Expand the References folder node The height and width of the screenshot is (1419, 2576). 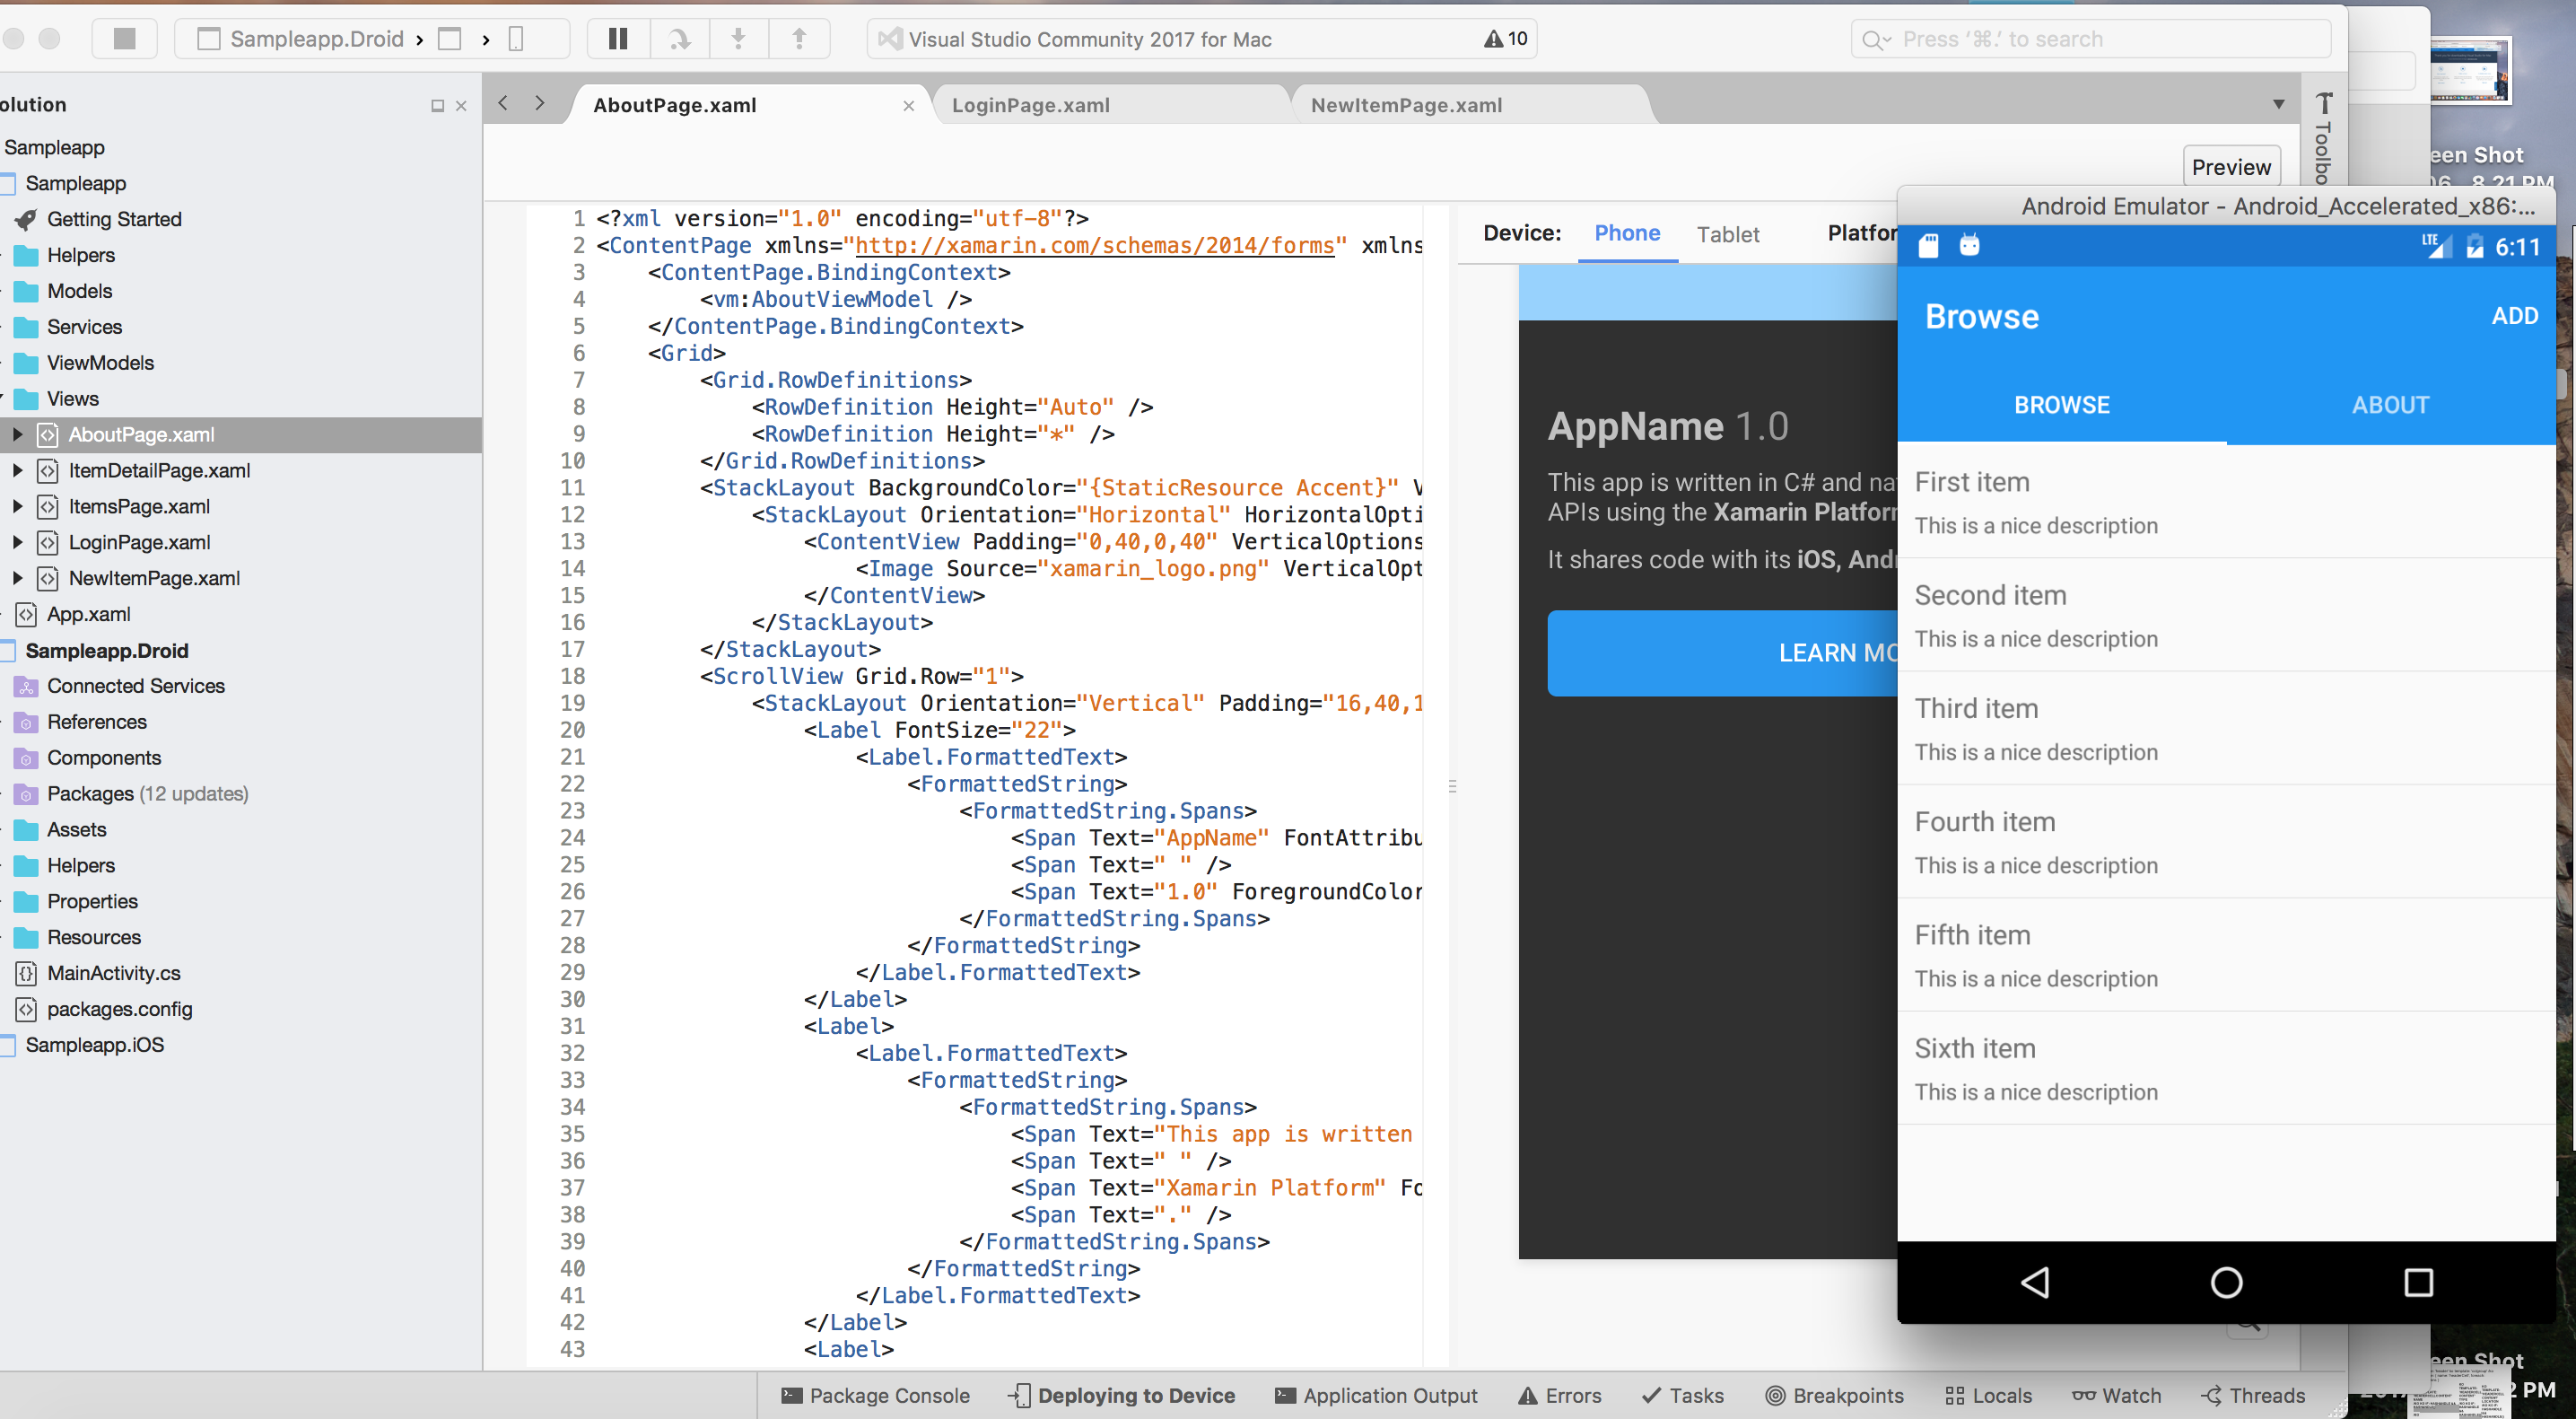coord(13,722)
